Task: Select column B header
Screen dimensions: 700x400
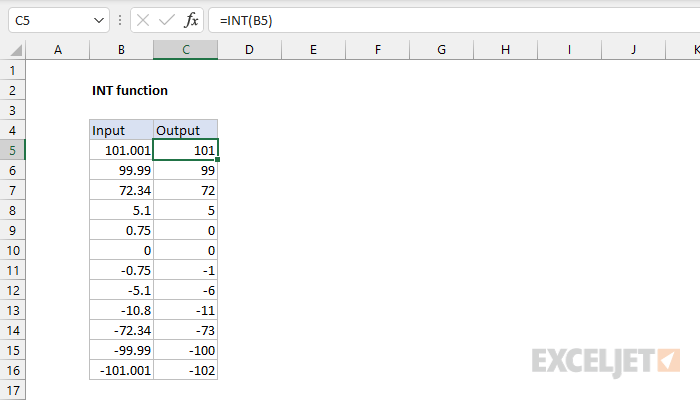Action: (121, 50)
